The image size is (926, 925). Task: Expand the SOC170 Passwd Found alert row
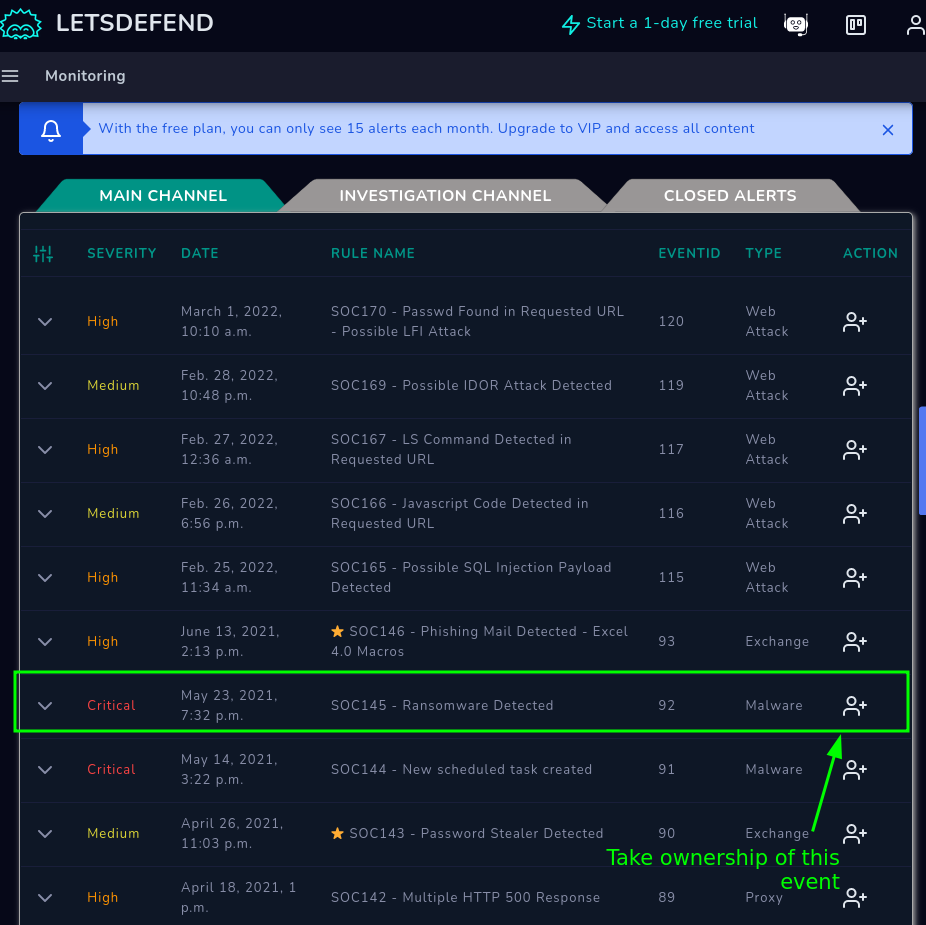[45, 322]
